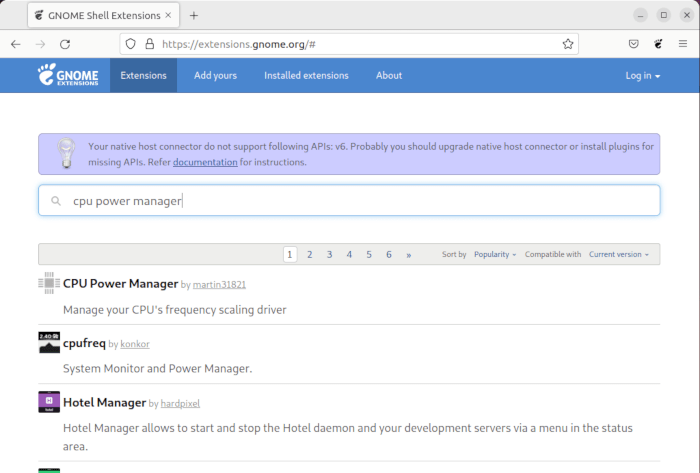
Task: Click 'System Monitor and Power Manager.' description
Action: tap(158, 369)
